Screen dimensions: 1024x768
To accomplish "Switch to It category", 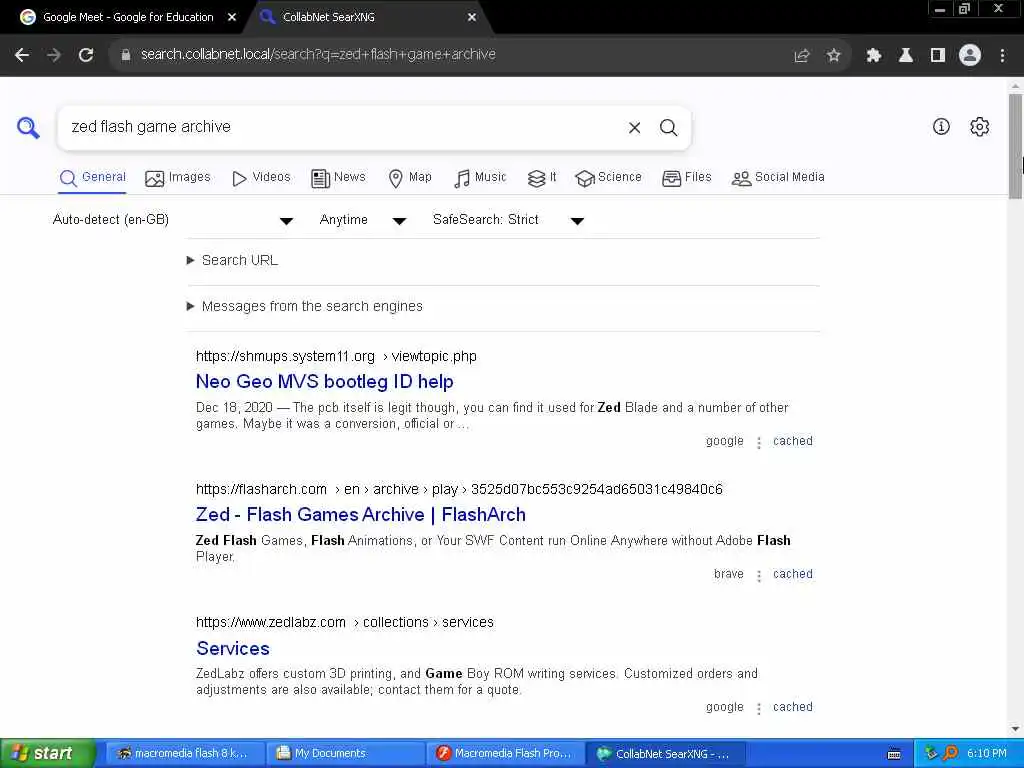I will [542, 178].
